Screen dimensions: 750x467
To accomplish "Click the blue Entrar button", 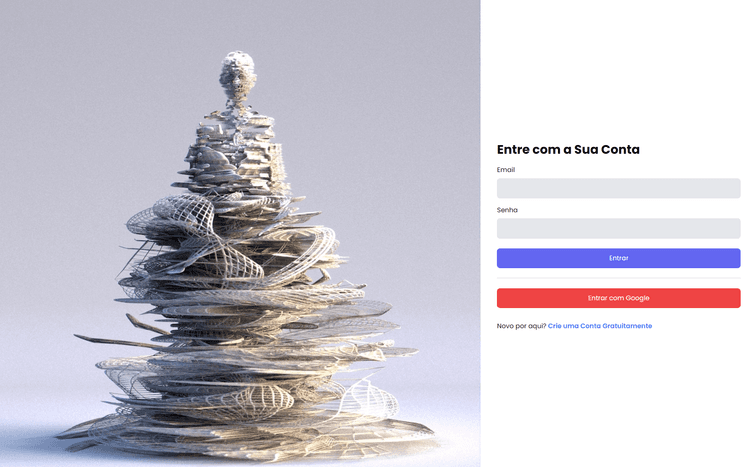I will 618,258.
